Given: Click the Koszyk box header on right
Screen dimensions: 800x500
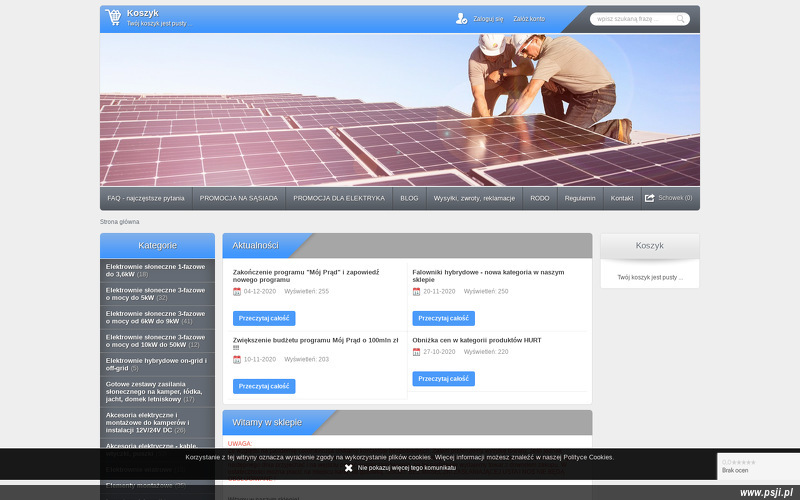Looking at the screenshot, I should [x=649, y=245].
